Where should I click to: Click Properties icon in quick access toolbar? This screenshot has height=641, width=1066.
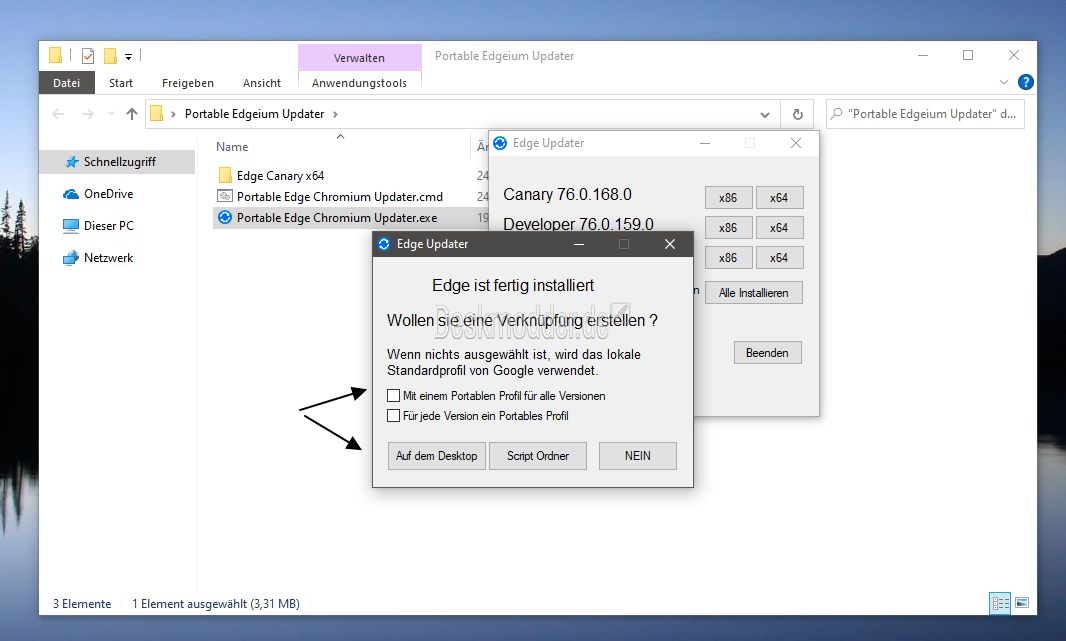(x=88, y=56)
